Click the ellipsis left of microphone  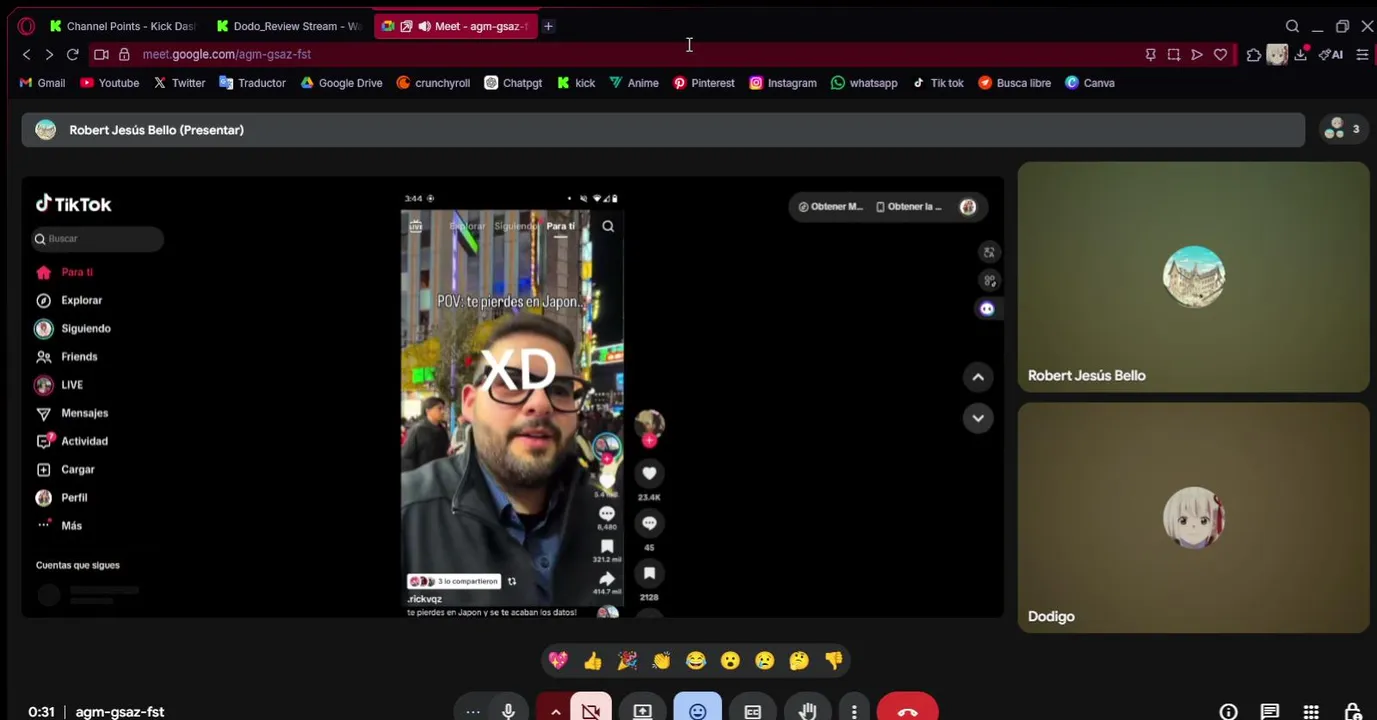473,711
